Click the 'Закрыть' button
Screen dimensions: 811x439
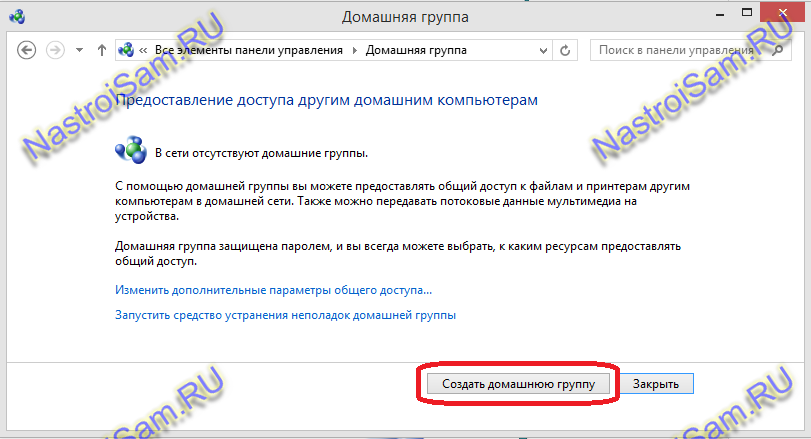[656, 384]
